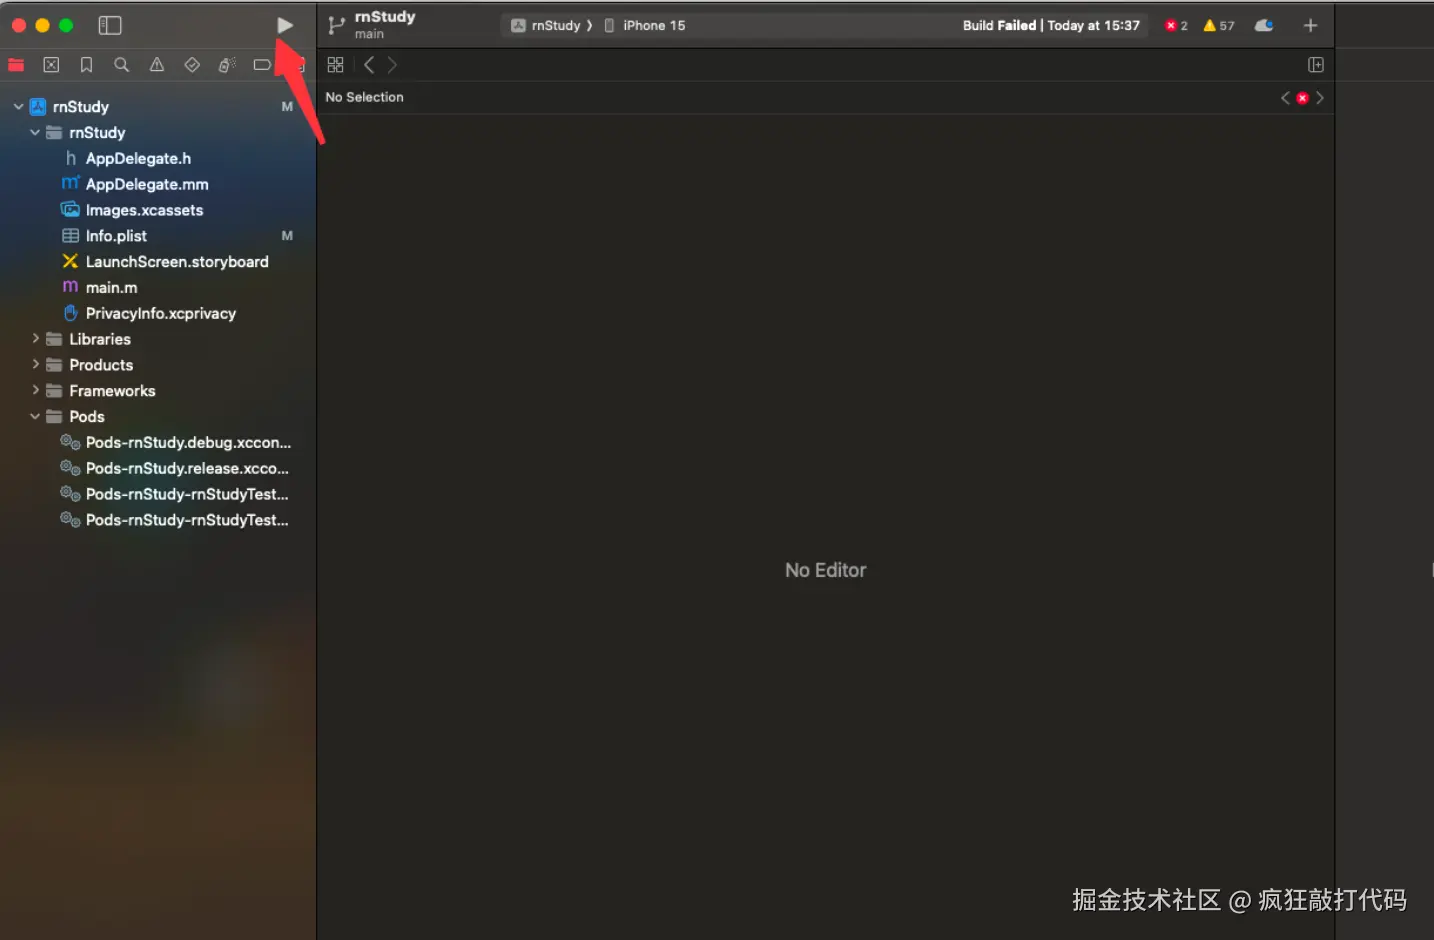Expand the Frameworks group
The width and height of the screenshot is (1434, 940).
click(35, 391)
